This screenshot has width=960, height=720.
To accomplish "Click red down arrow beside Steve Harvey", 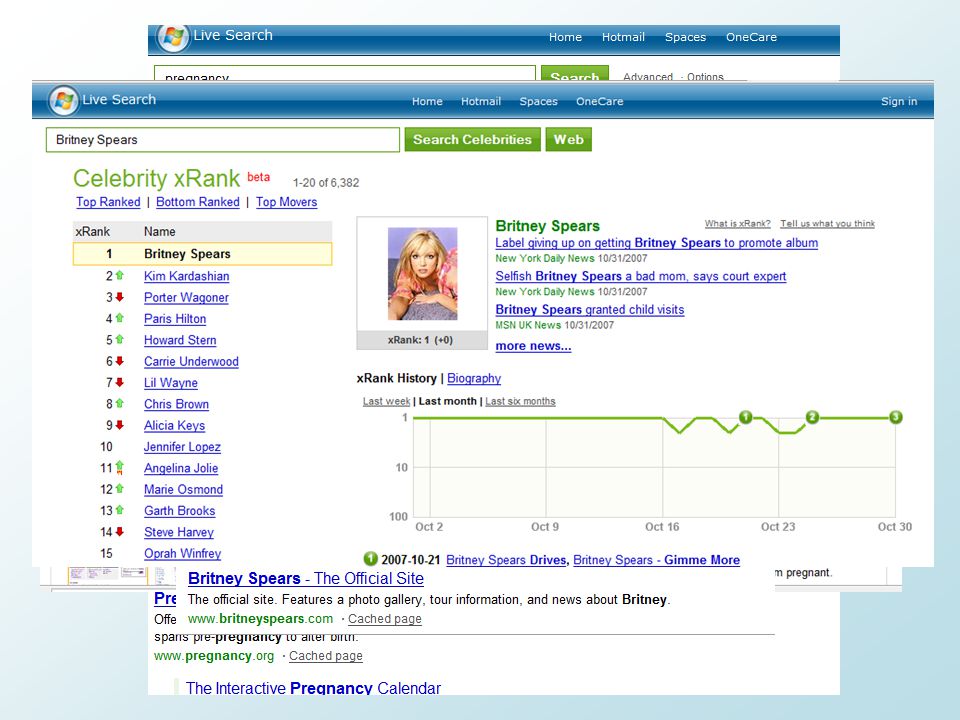I will 119,531.
